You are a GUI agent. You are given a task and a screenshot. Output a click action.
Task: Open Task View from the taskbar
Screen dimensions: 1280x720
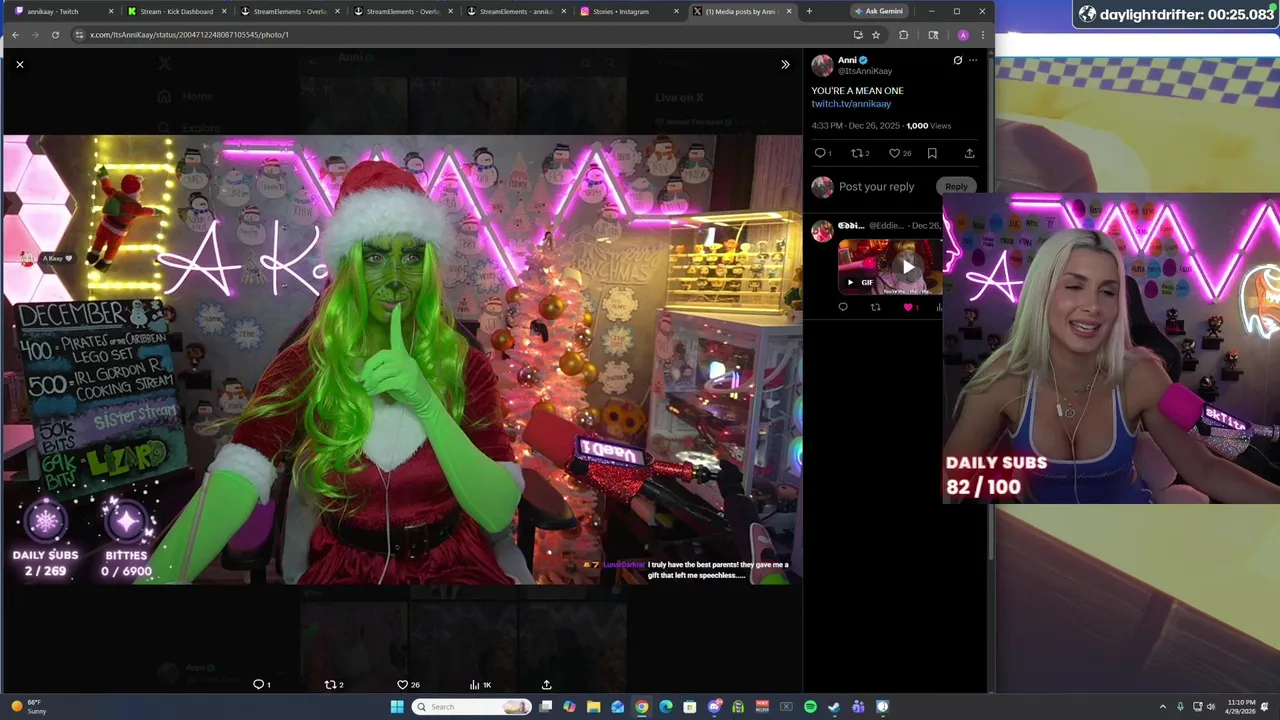pyautogui.click(x=545, y=707)
